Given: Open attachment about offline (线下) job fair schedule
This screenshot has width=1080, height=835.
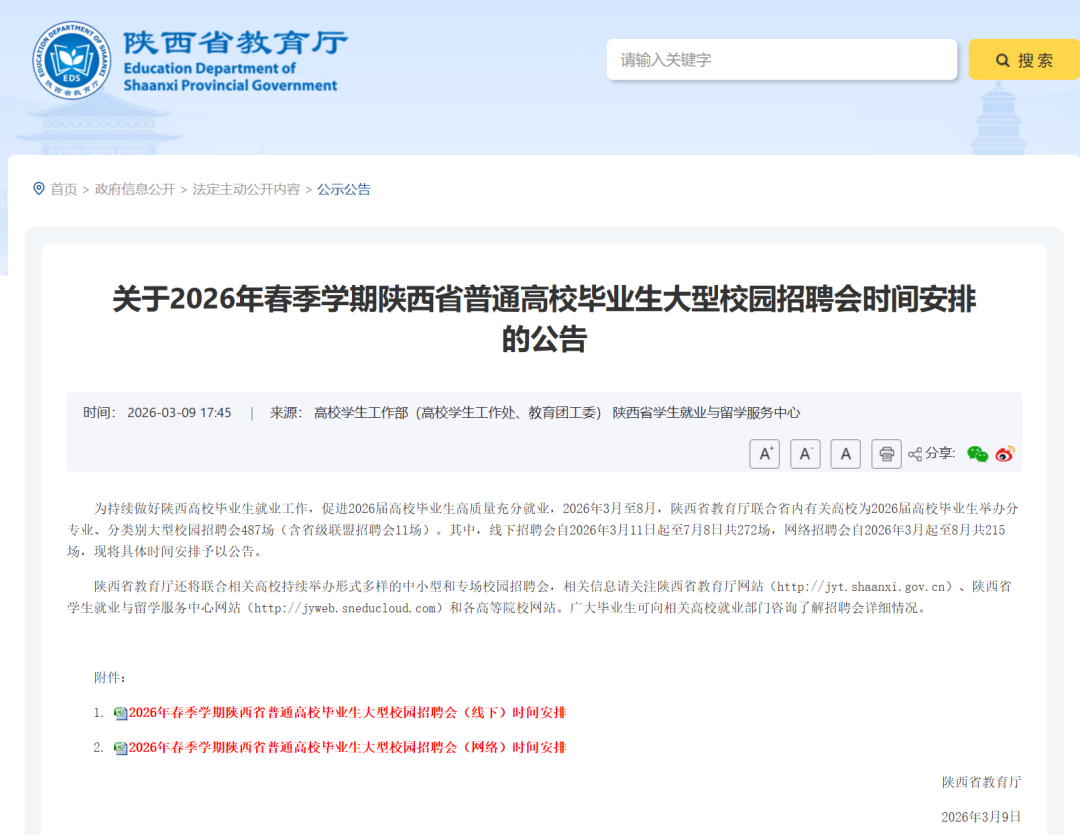Looking at the screenshot, I should pyautogui.click(x=348, y=712).
